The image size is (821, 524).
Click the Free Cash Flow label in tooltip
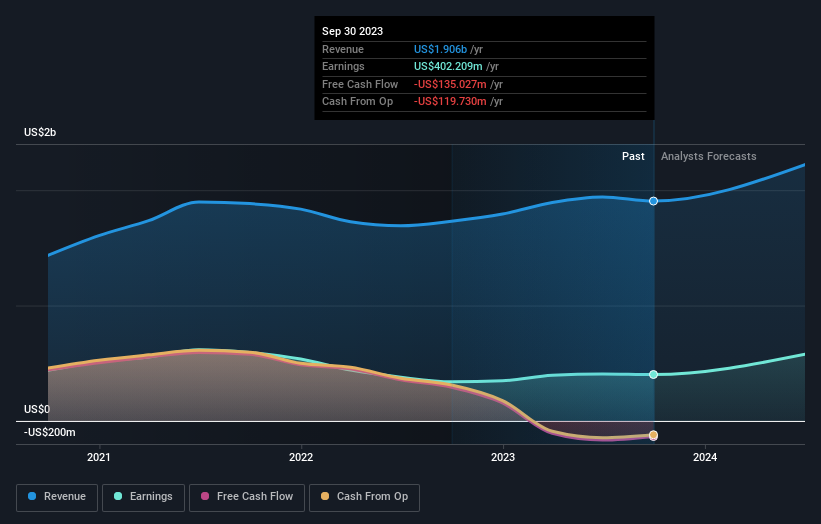click(x=360, y=84)
